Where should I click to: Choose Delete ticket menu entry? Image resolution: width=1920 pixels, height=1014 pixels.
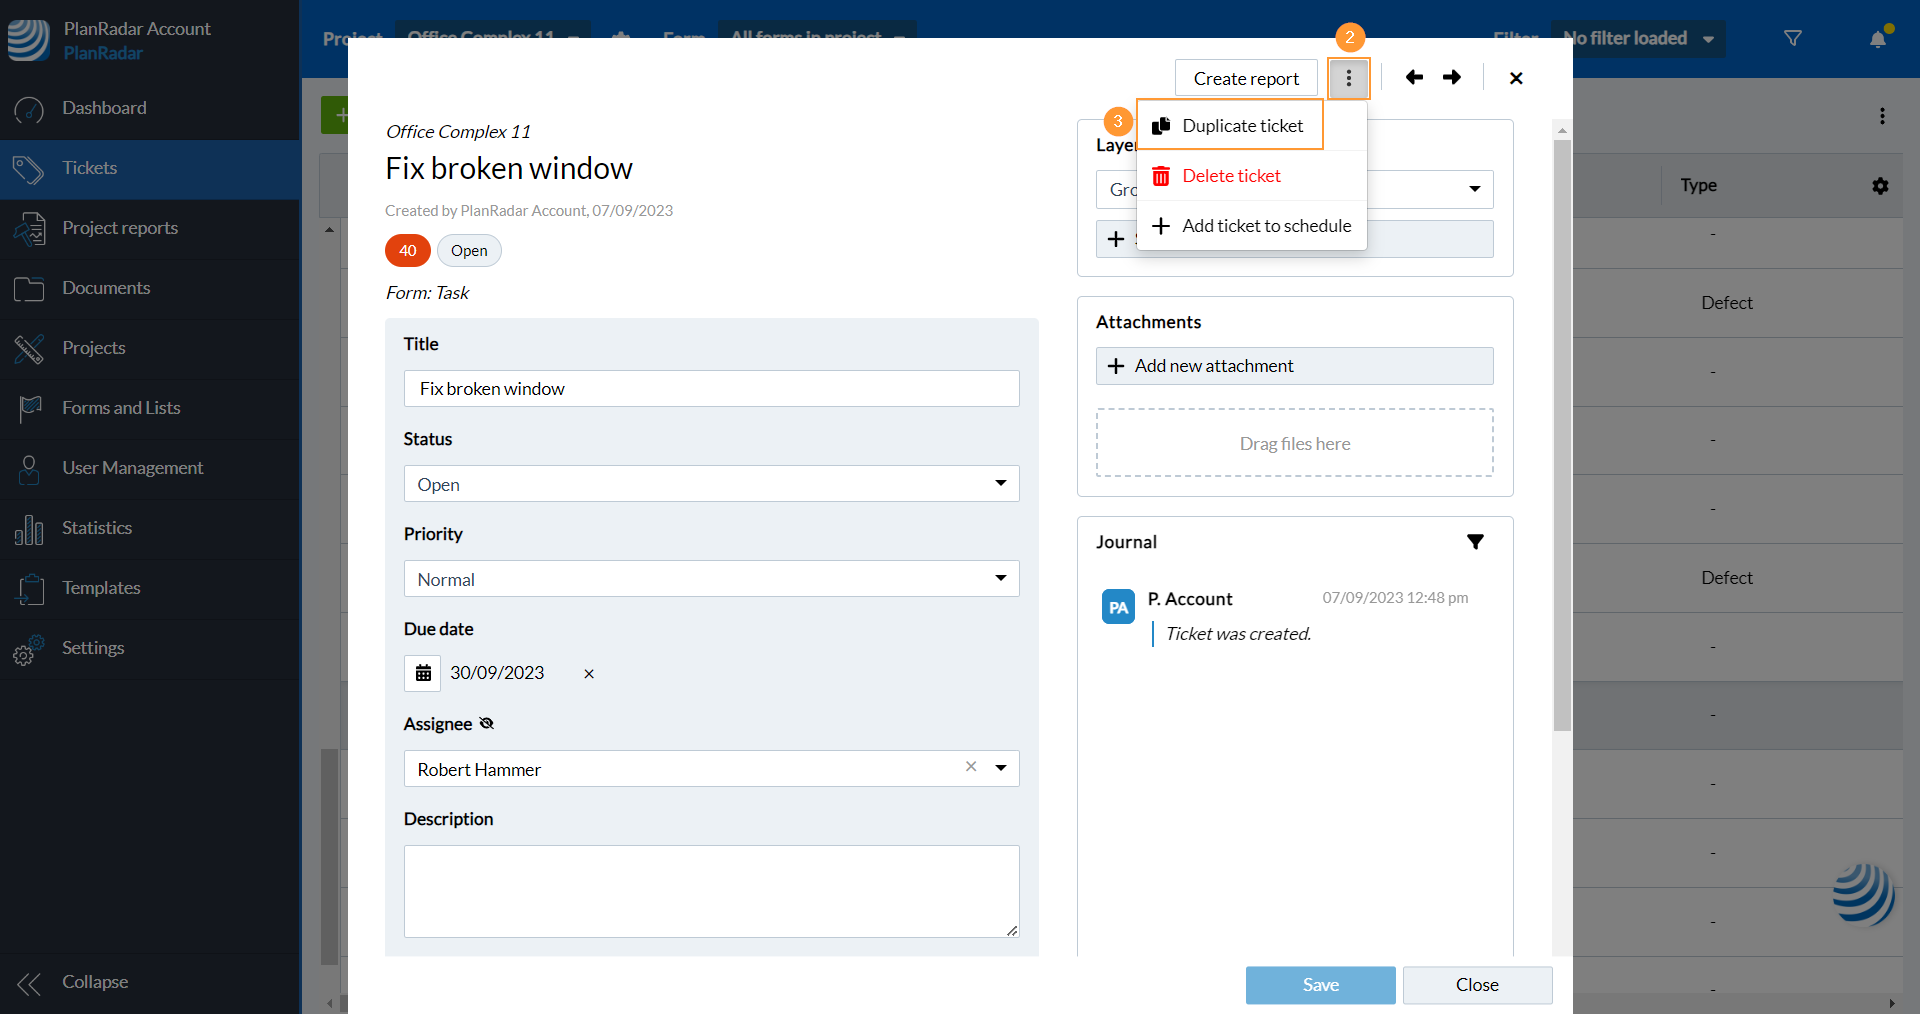pyautogui.click(x=1231, y=176)
